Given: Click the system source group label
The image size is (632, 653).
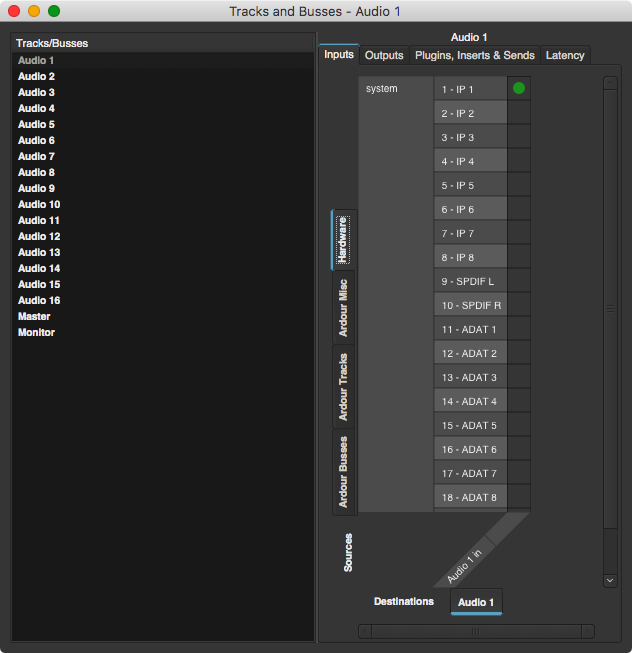Looking at the screenshot, I should 382,89.
